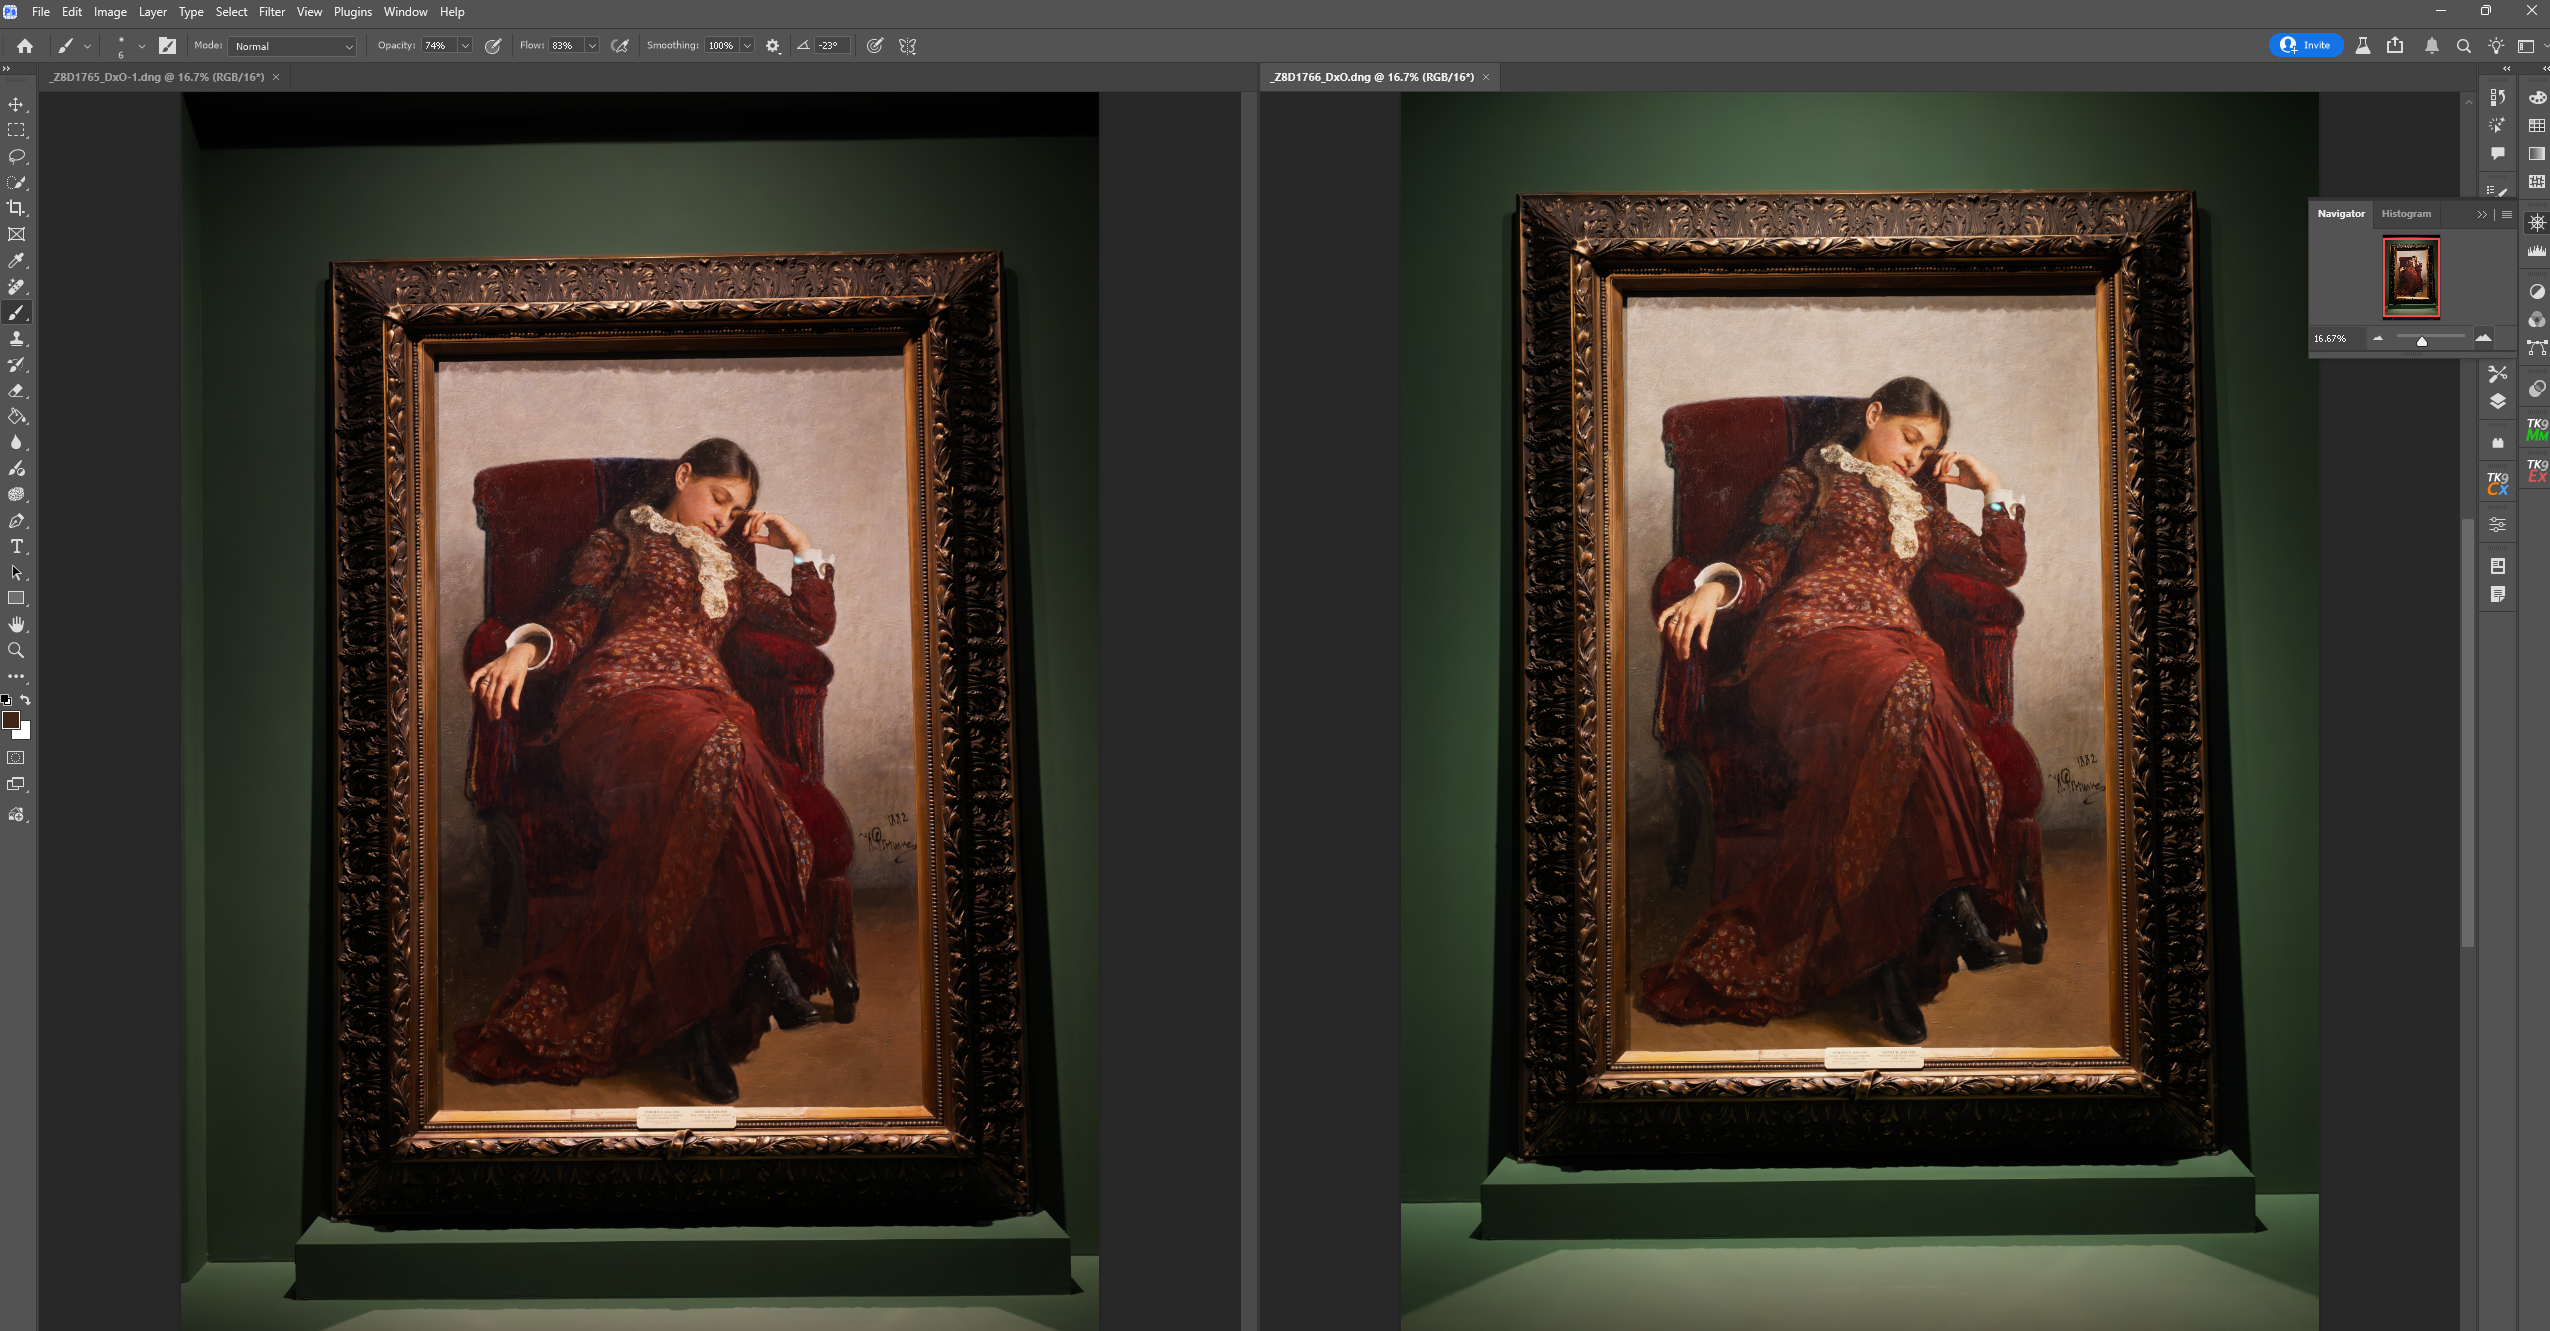The width and height of the screenshot is (2550, 1331).
Task: Click the foreground color swatch
Action: click(11, 720)
